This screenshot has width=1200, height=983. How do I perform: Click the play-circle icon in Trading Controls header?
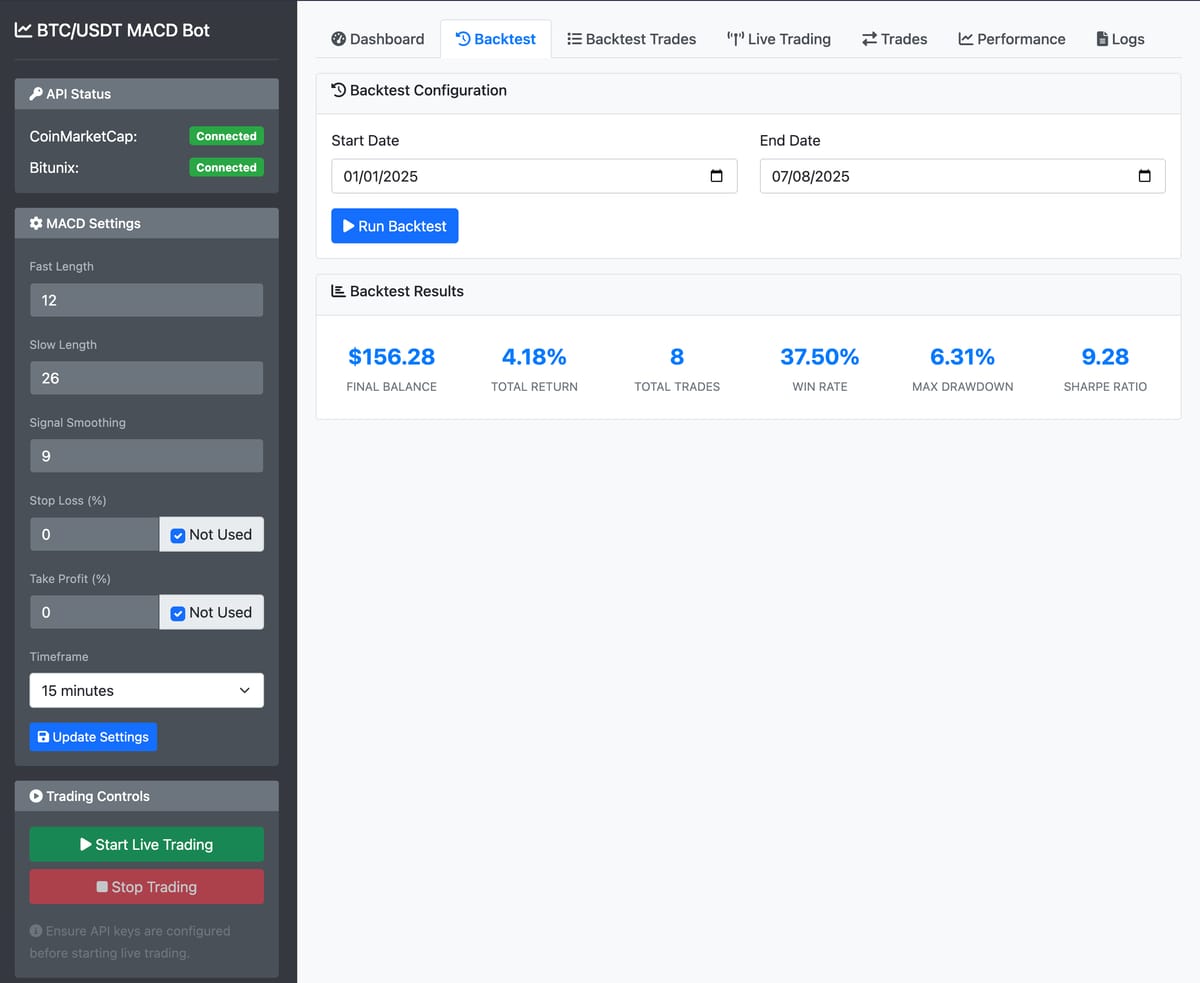[36, 796]
